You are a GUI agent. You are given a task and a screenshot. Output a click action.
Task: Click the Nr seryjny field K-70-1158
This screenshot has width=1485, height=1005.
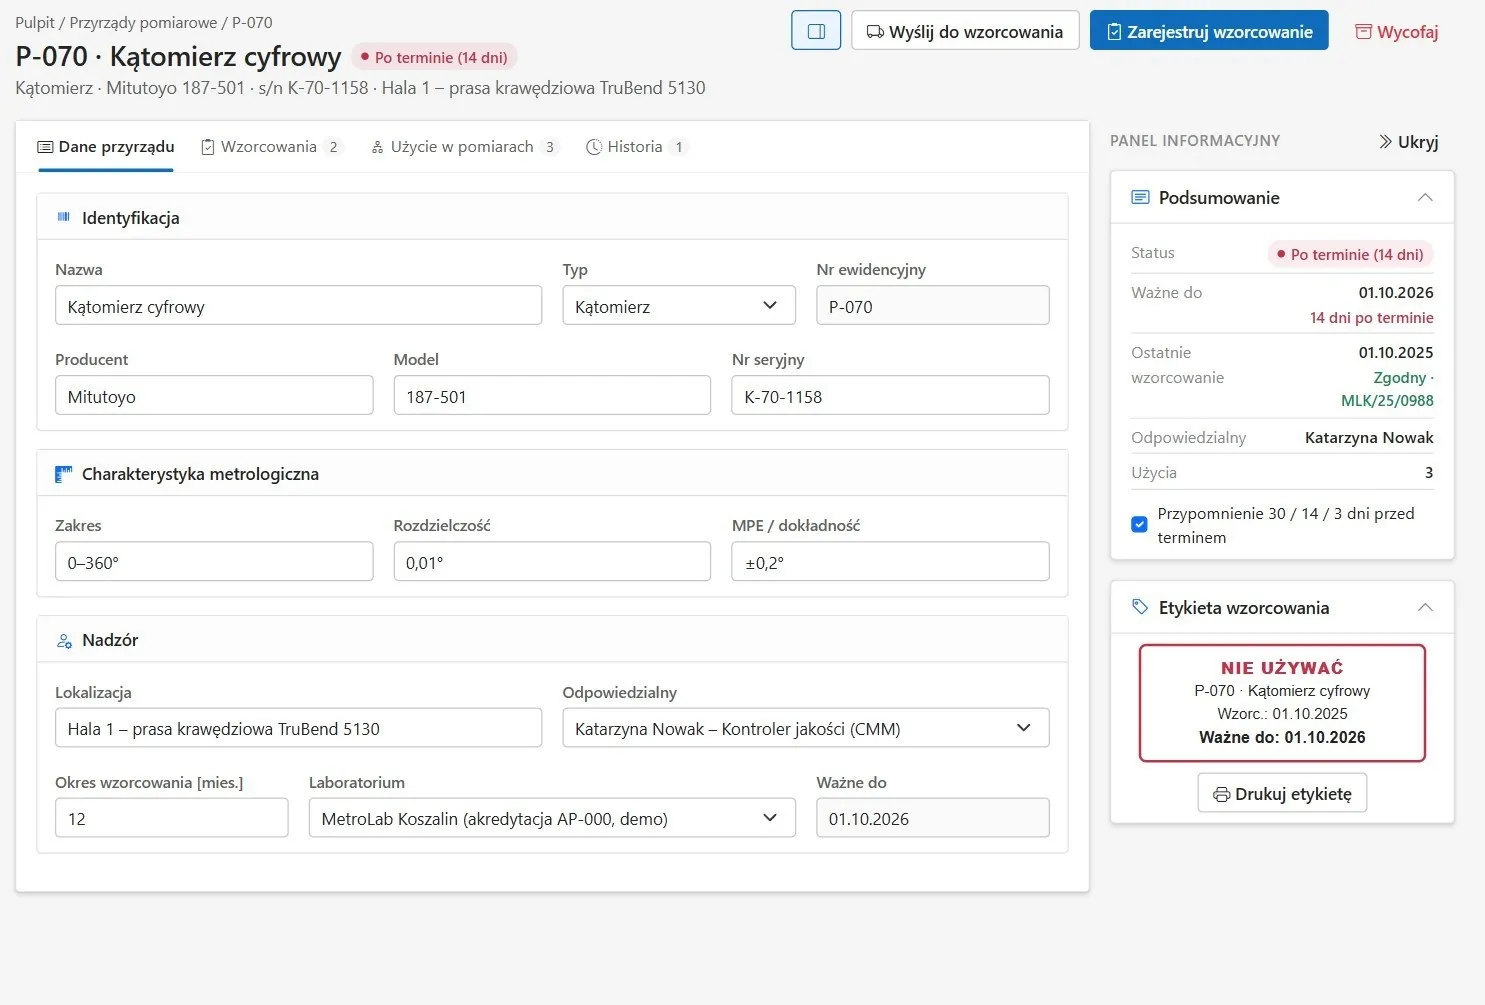(x=890, y=396)
